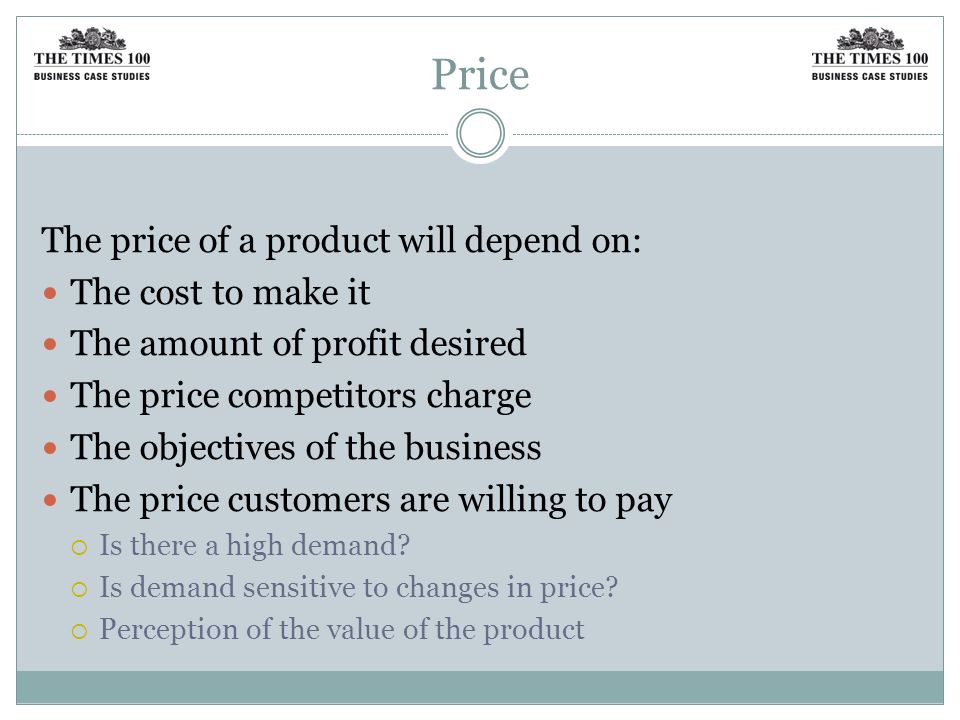Click the text 'The amount of profit desired'
Image resolution: width=960 pixels, height=720 pixels.
pos(298,344)
